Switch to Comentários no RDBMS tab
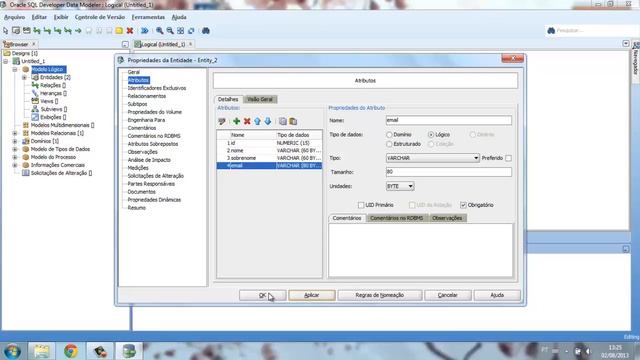Image resolution: width=640 pixels, height=360 pixels. pyautogui.click(x=396, y=218)
